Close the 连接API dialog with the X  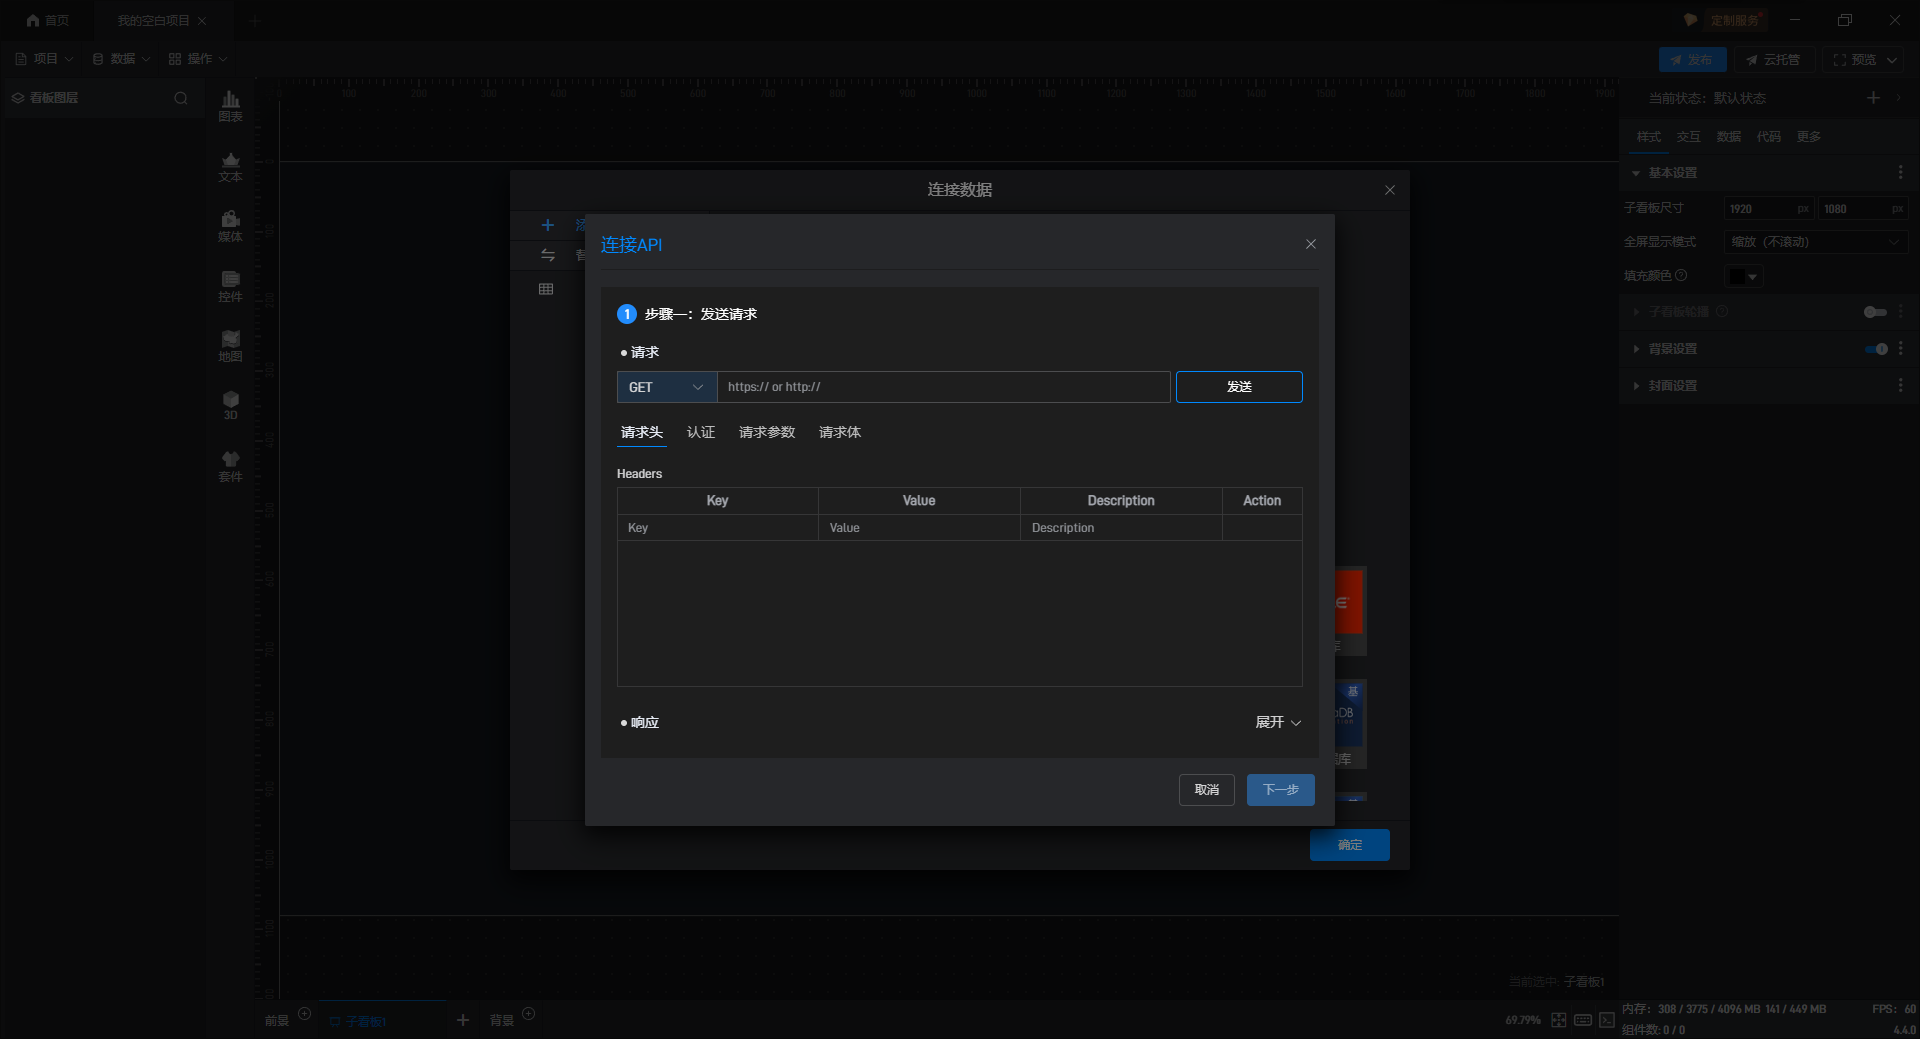click(x=1310, y=244)
